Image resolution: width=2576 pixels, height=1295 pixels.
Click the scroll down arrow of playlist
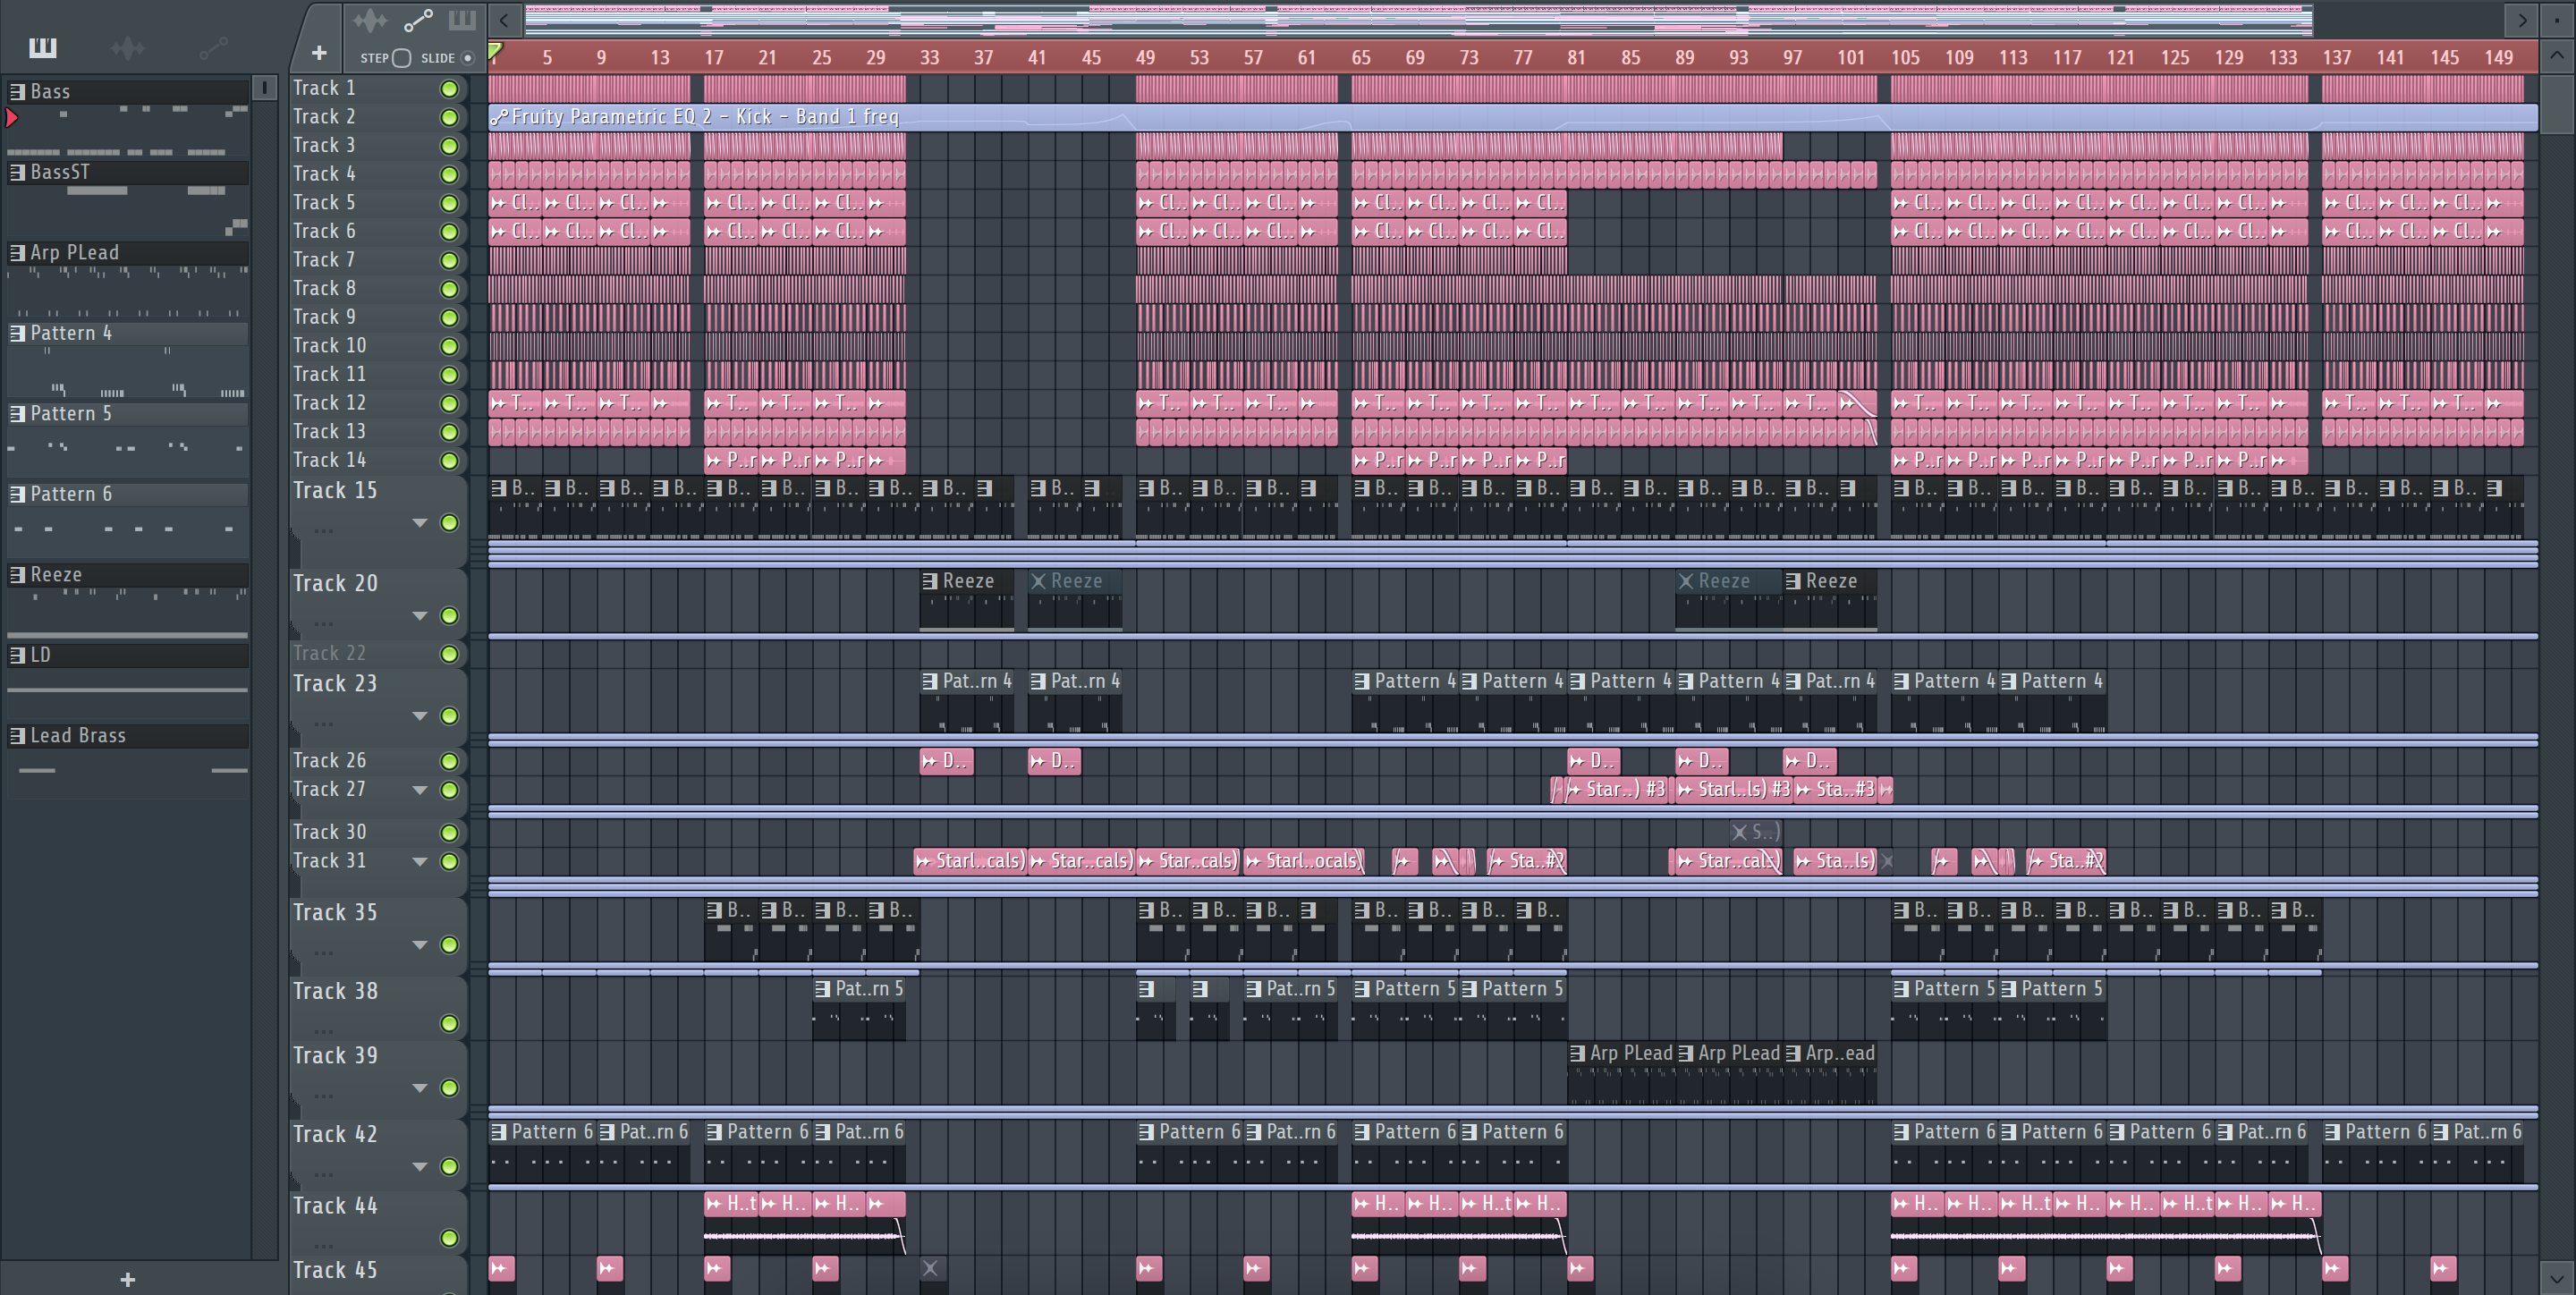point(2556,1278)
